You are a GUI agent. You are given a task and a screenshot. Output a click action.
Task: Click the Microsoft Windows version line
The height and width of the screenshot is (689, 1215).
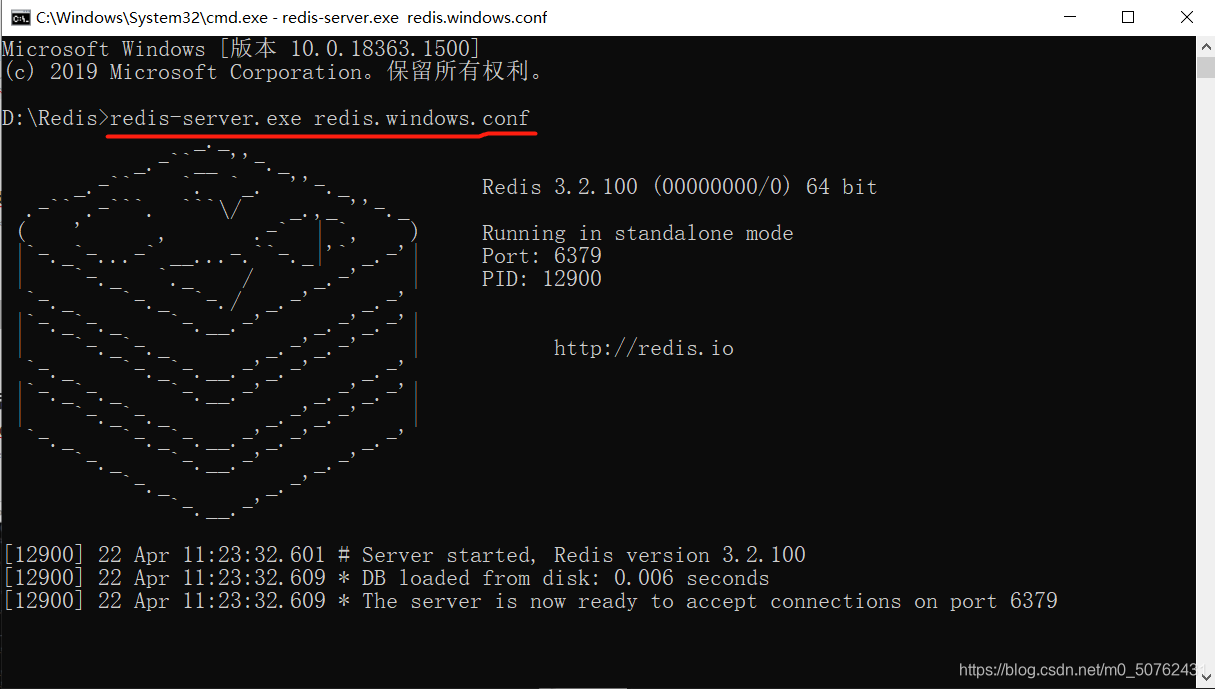tap(241, 48)
